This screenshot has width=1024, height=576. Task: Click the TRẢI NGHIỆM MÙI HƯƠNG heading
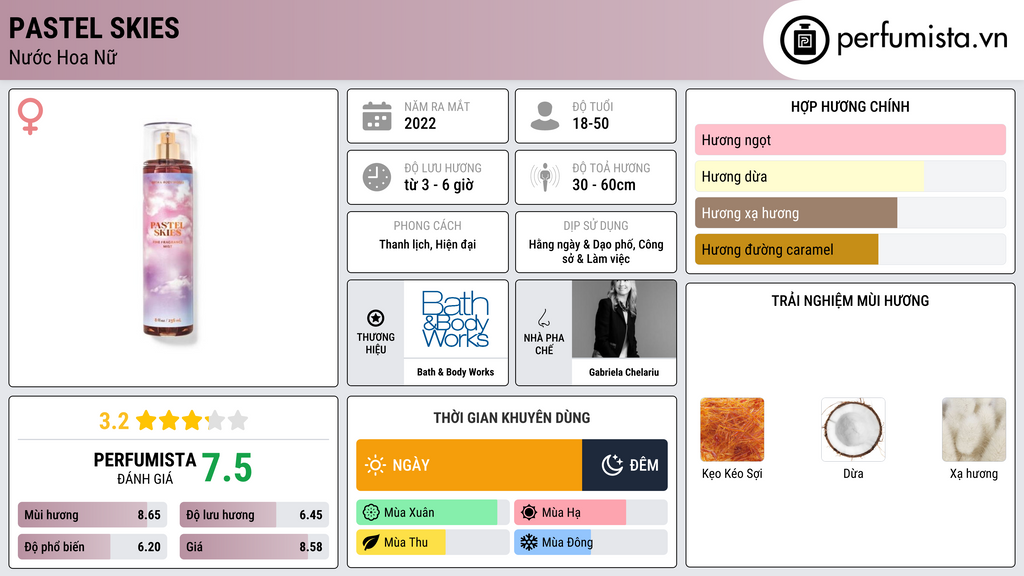tap(850, 300)
